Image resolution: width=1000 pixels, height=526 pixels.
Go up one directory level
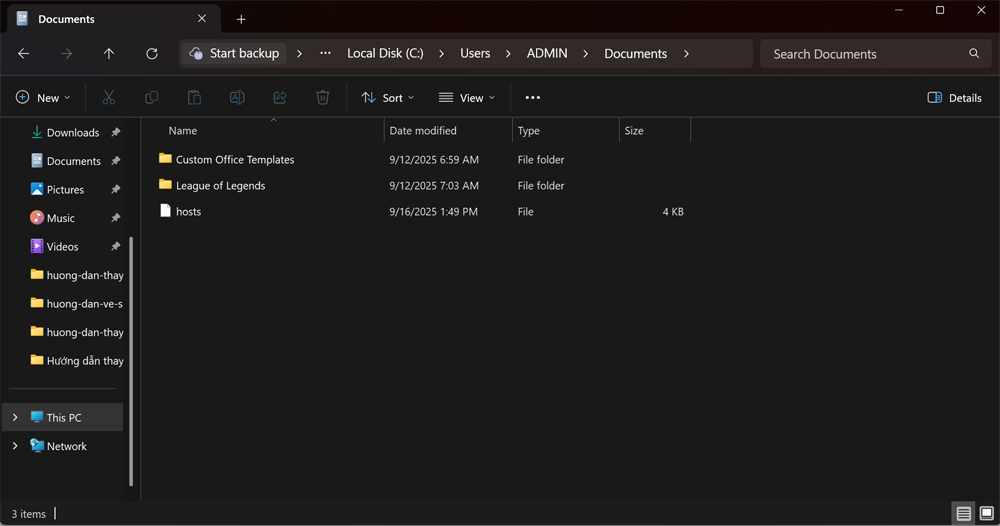109,54
